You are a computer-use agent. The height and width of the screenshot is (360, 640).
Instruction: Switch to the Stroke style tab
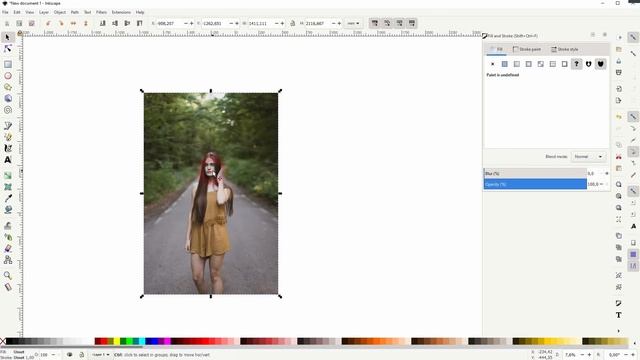pos(564,49)
